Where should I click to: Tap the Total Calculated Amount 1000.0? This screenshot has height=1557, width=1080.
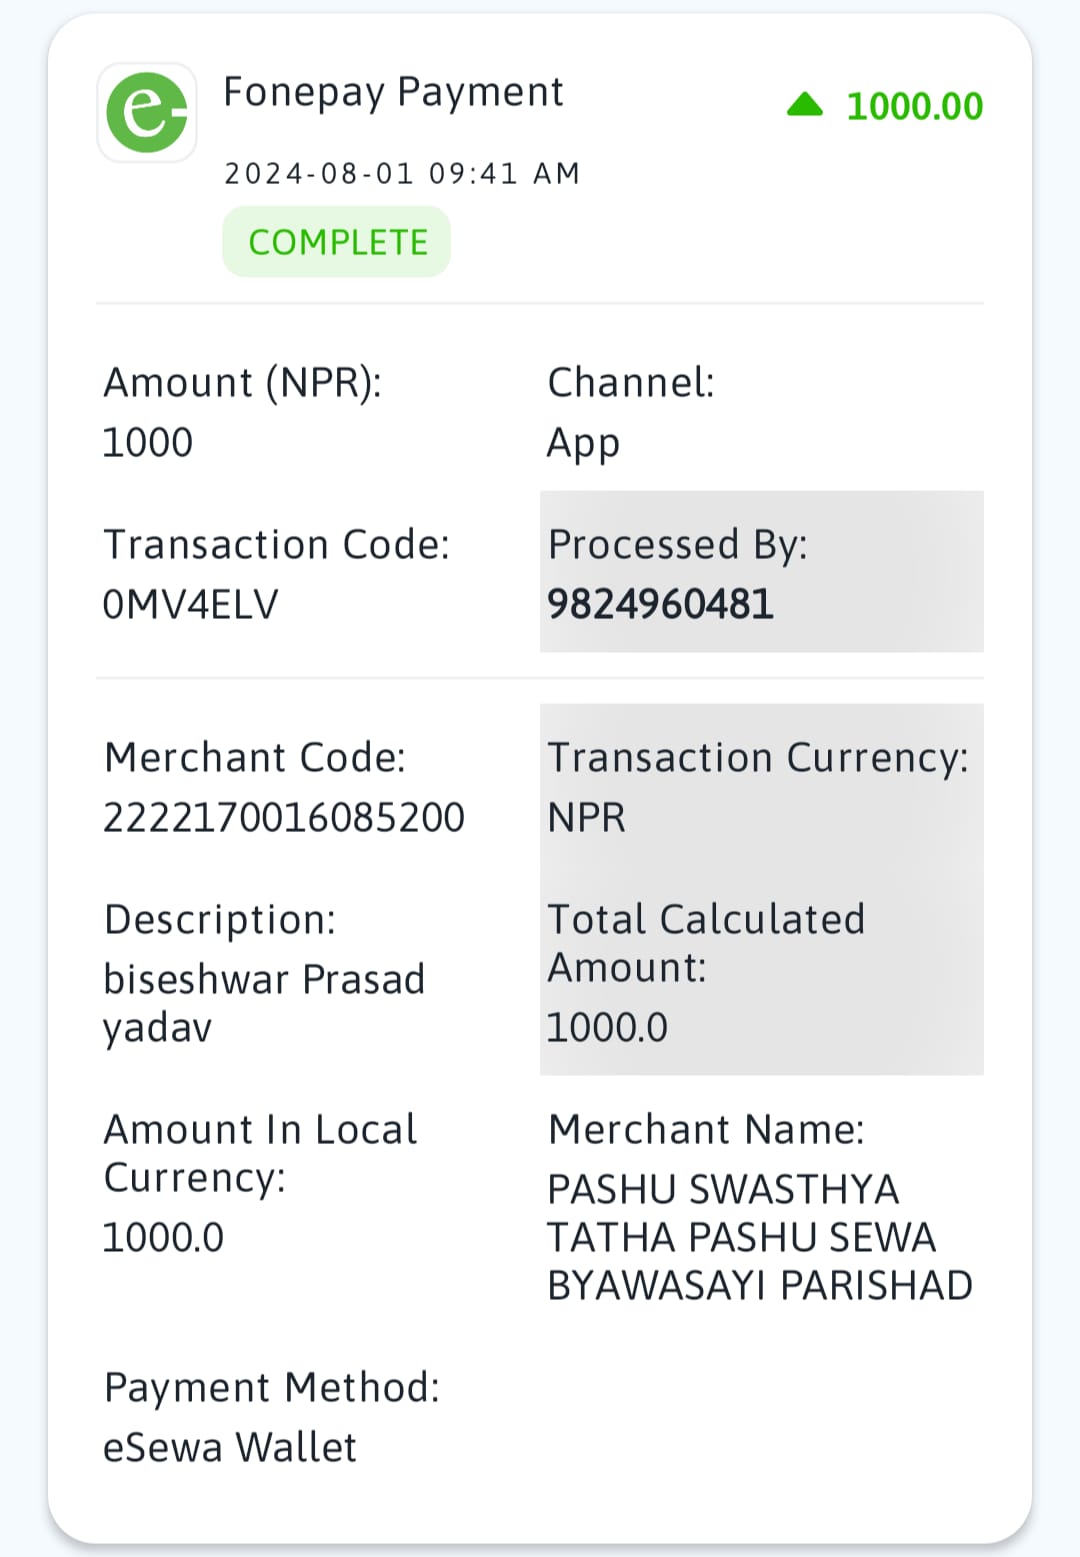tap(608, 1027)
